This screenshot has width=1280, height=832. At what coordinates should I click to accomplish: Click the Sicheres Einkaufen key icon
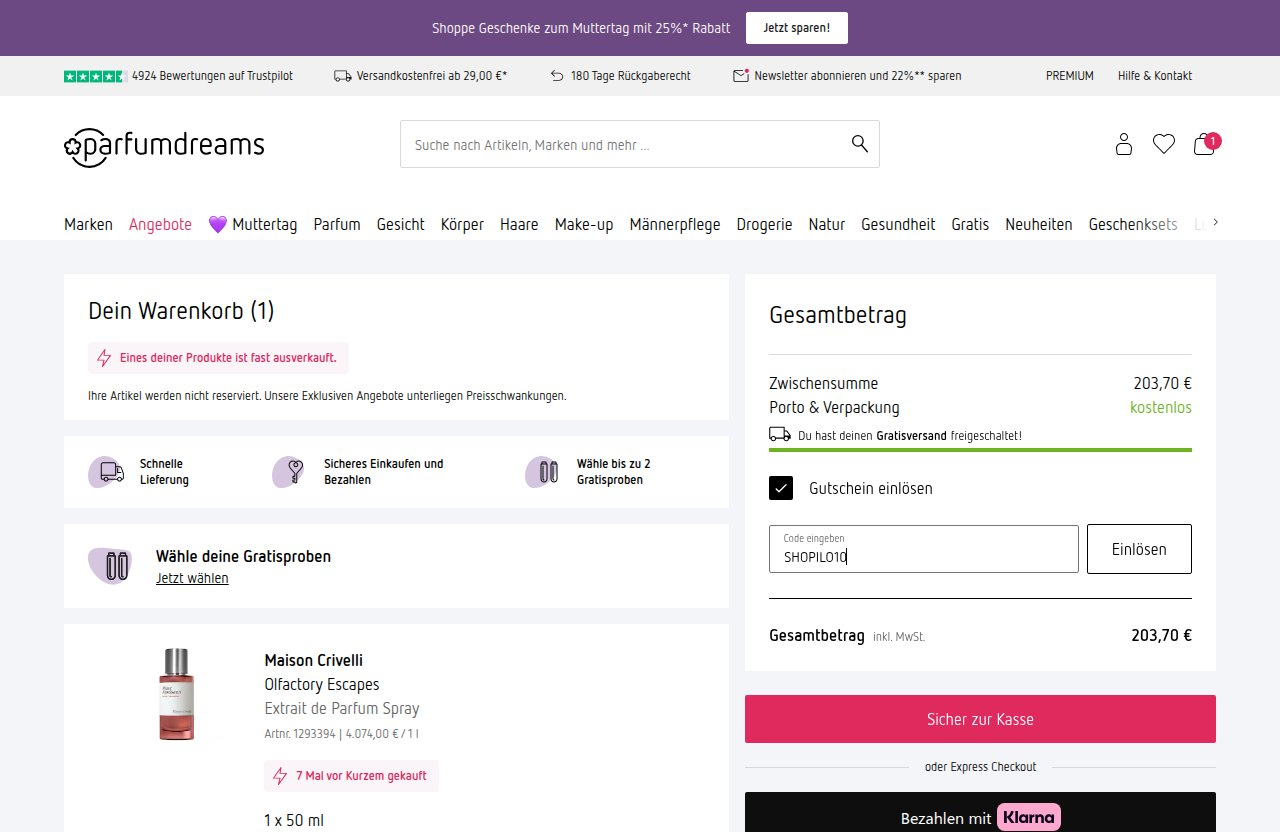tap(291, 472)
